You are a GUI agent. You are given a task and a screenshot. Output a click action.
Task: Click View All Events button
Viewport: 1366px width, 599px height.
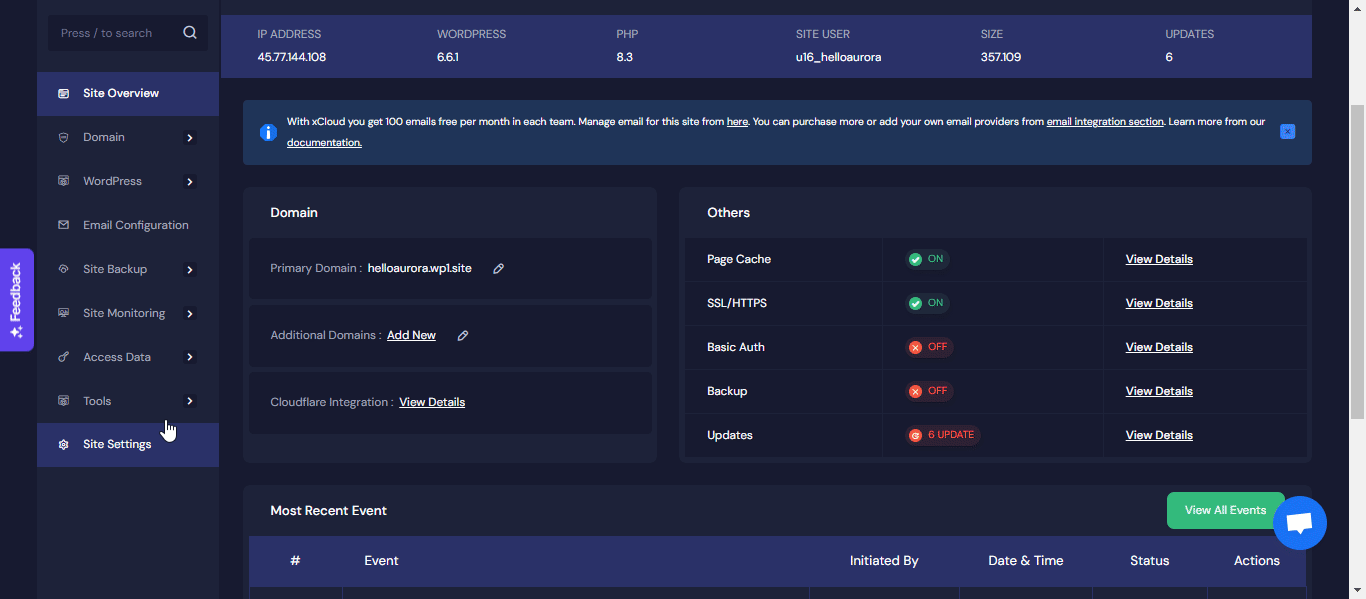(1225, 510)
